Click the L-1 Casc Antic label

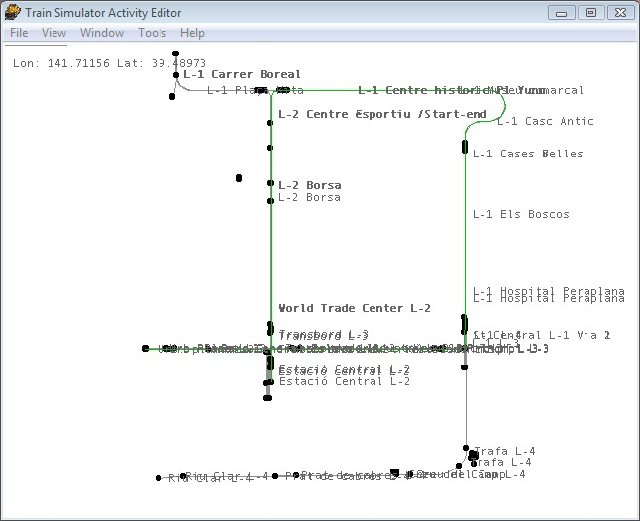(x=545, y=122)
